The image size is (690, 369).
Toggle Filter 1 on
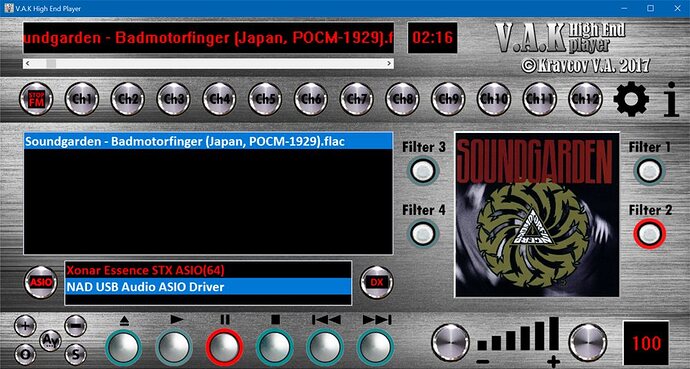click(x=650, y=171)
